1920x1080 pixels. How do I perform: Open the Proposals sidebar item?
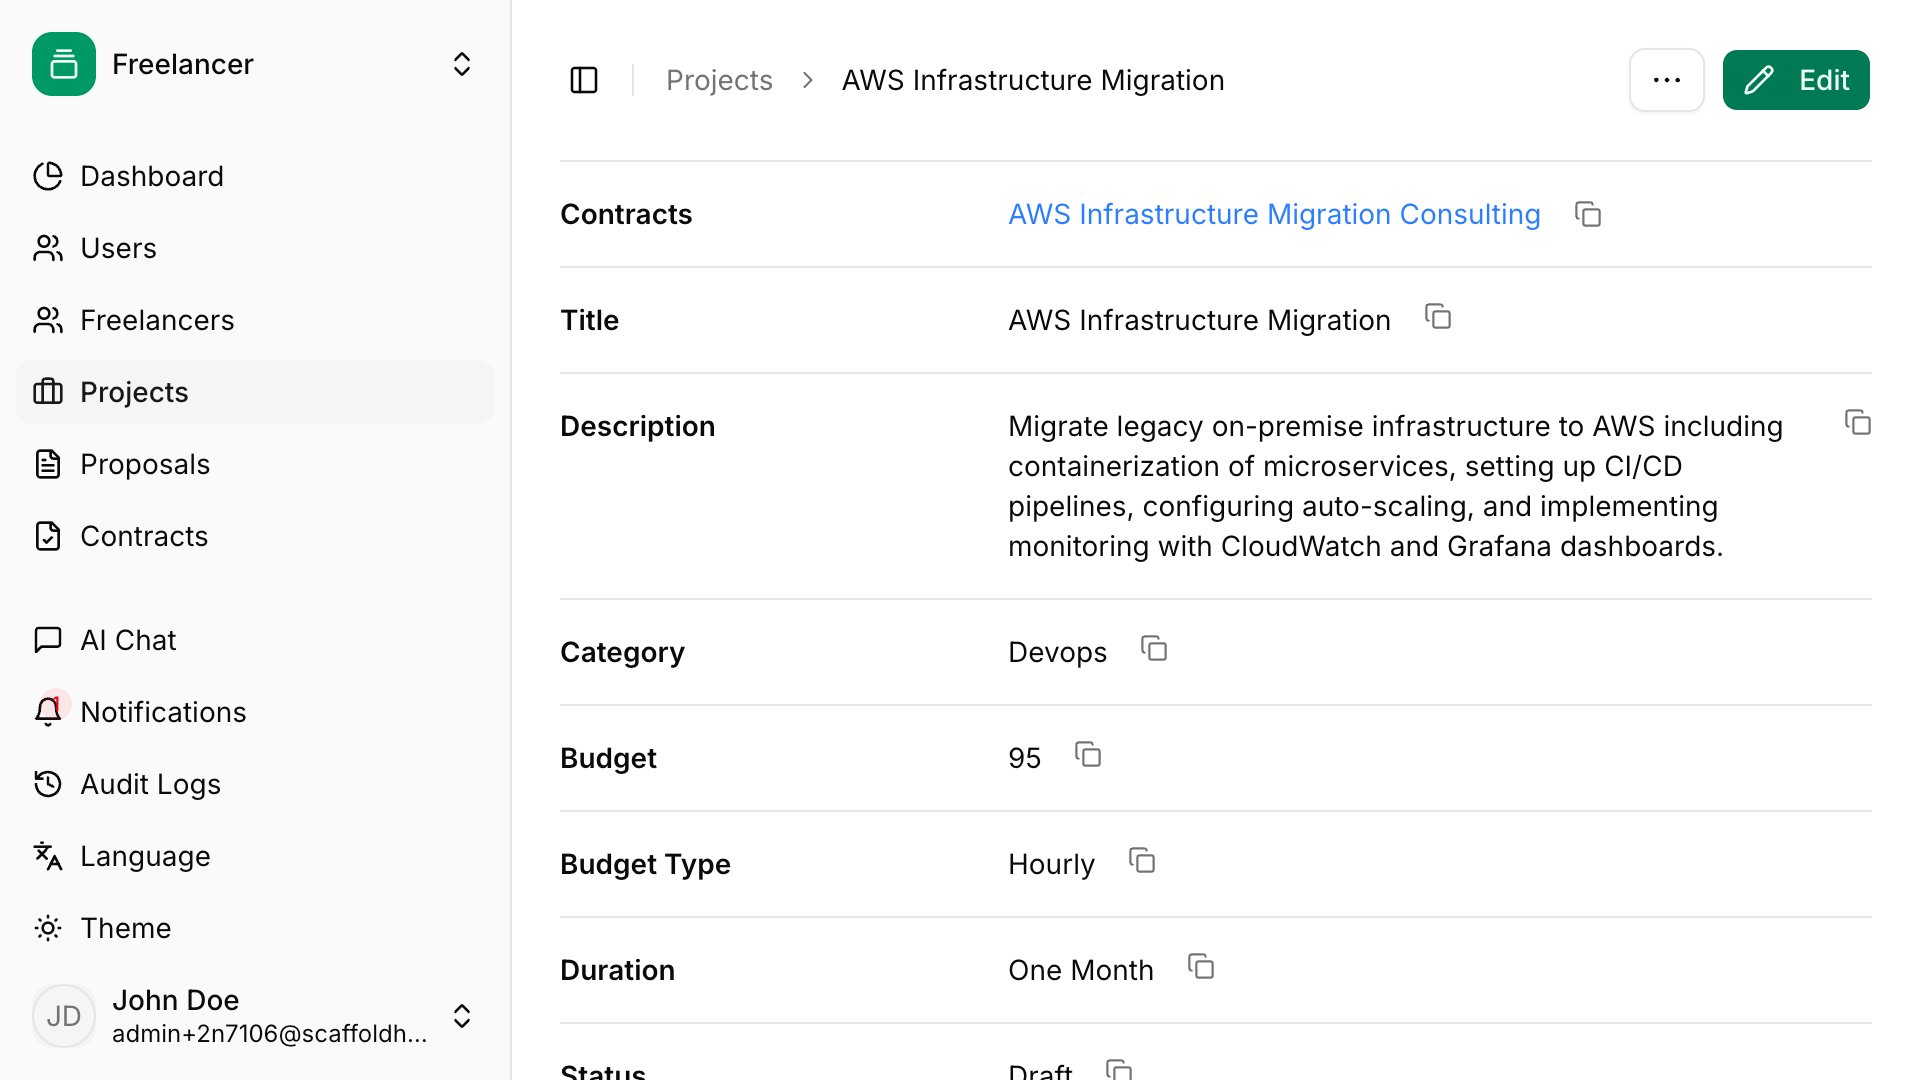tap(145, 464)
